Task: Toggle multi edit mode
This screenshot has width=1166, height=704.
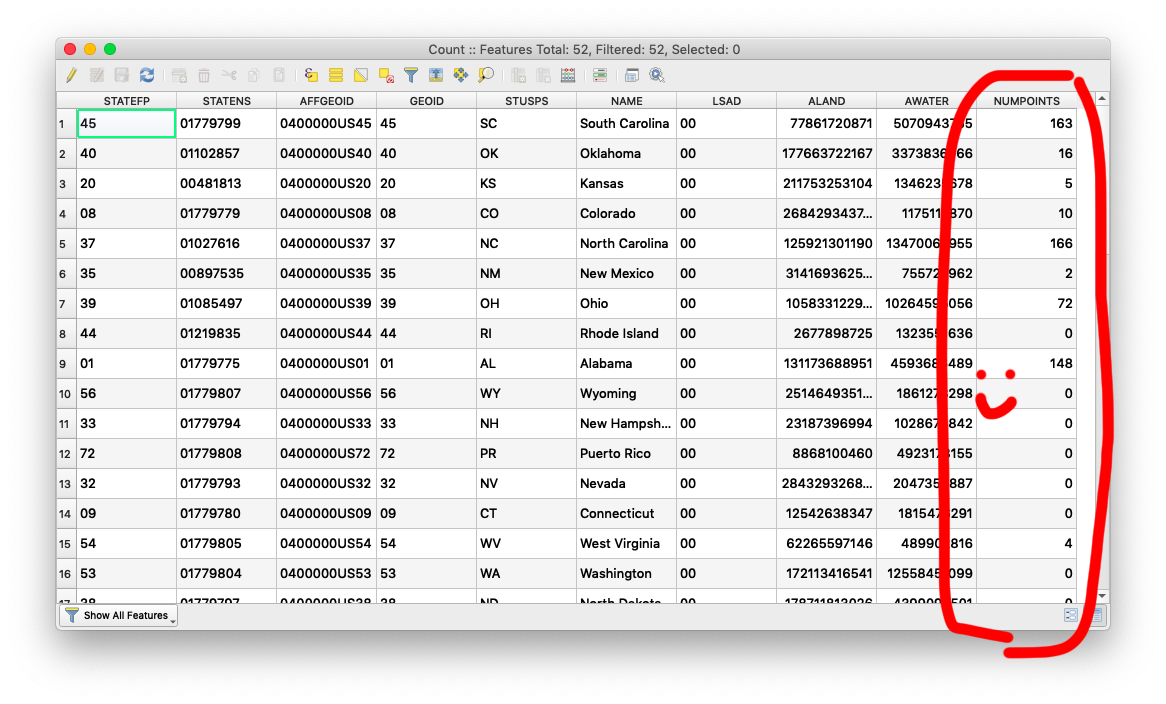Action: pos(97,75)
